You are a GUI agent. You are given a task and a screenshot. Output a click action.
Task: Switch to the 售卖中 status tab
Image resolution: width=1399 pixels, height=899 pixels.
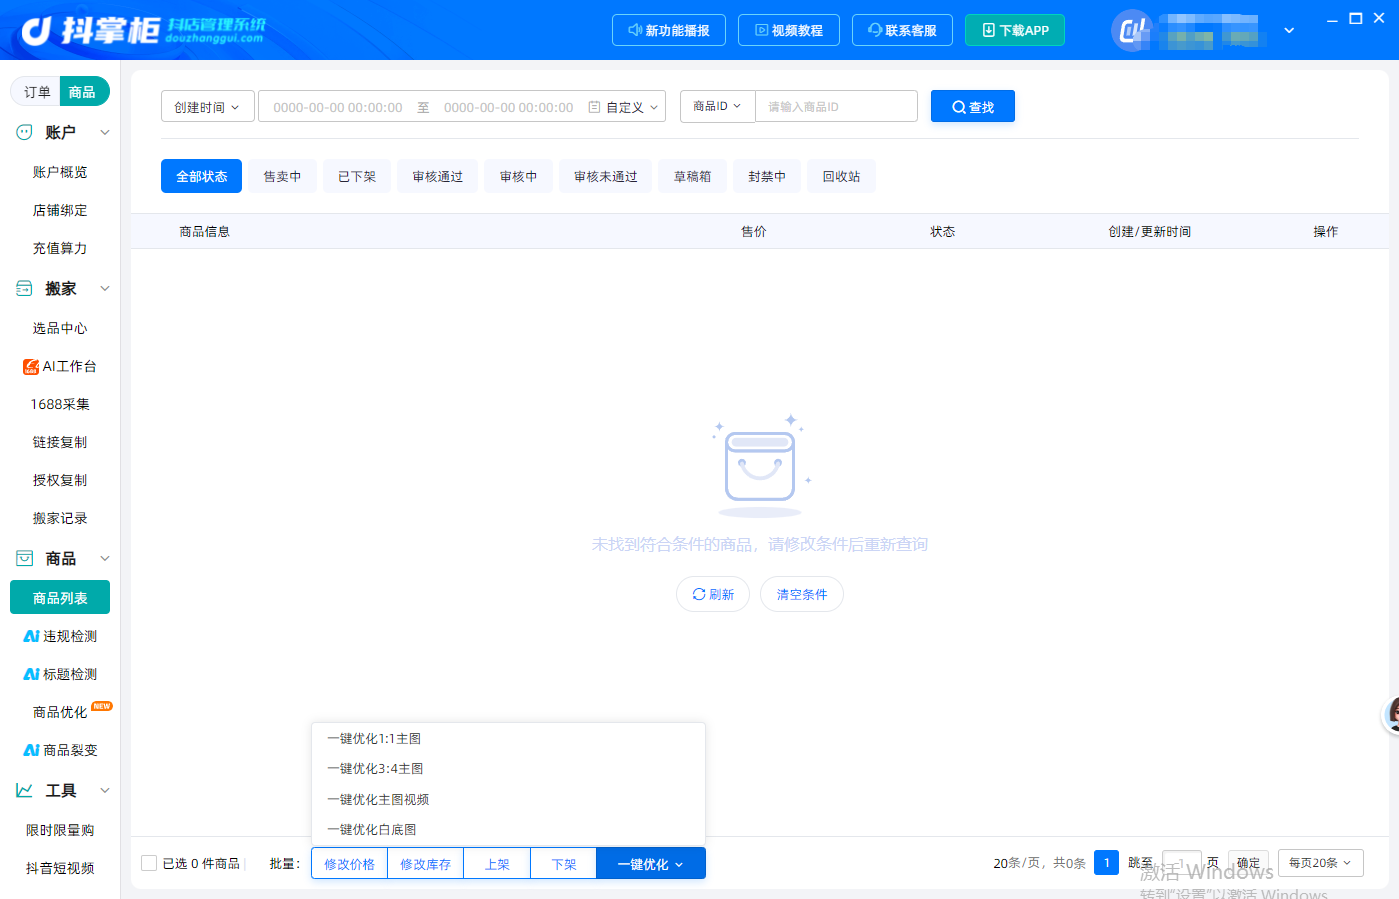tap(282, 176)
